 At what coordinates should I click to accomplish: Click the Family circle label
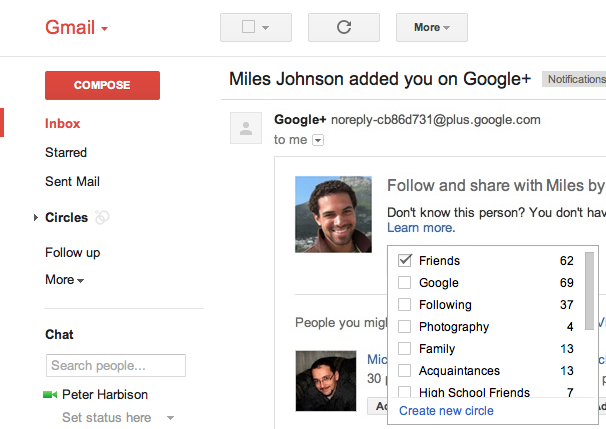[437, 349]
